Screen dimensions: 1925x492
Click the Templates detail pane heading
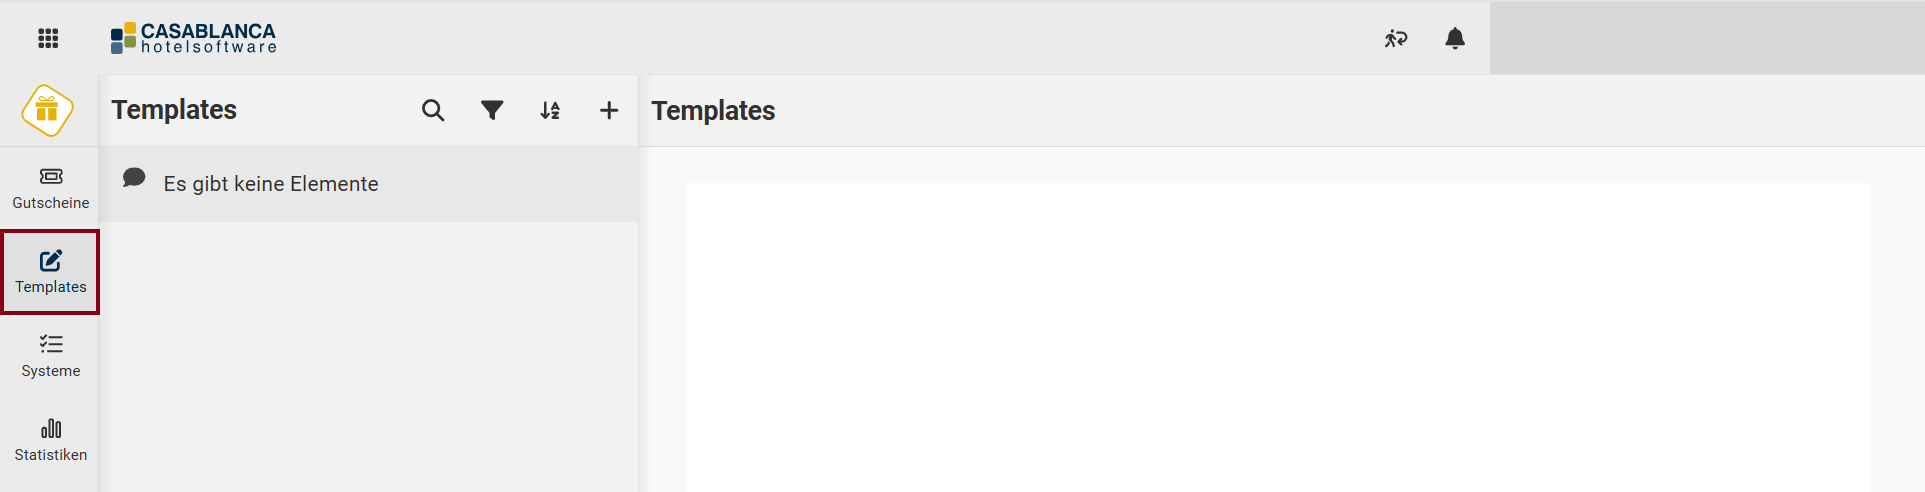[x=713, y=111]
